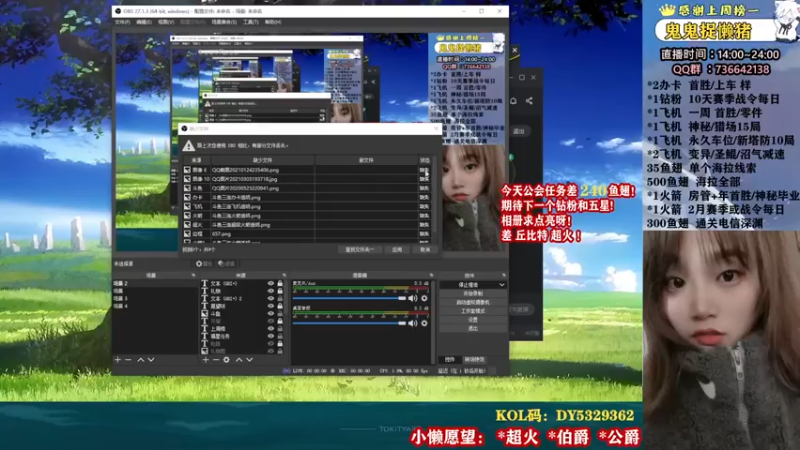Add a new scene with the plus icon
This screenshot has height=450, width=800.
[118, 360]
